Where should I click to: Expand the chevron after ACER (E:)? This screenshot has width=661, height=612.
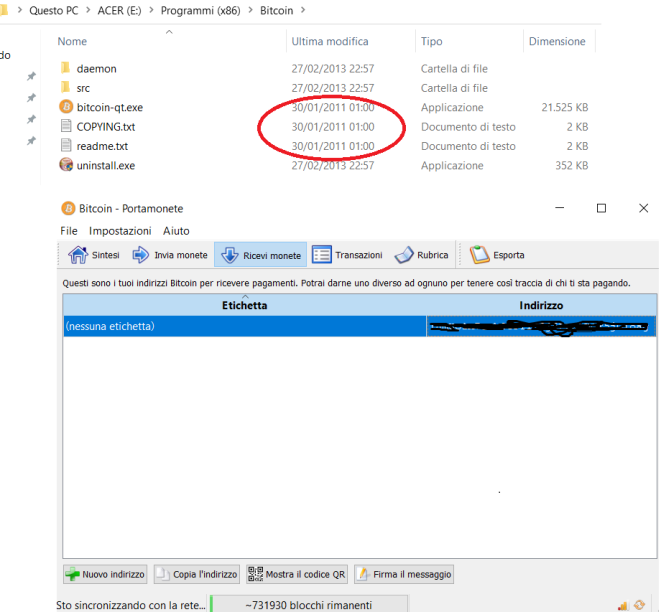pyautogui.click(x=151, y=10)
